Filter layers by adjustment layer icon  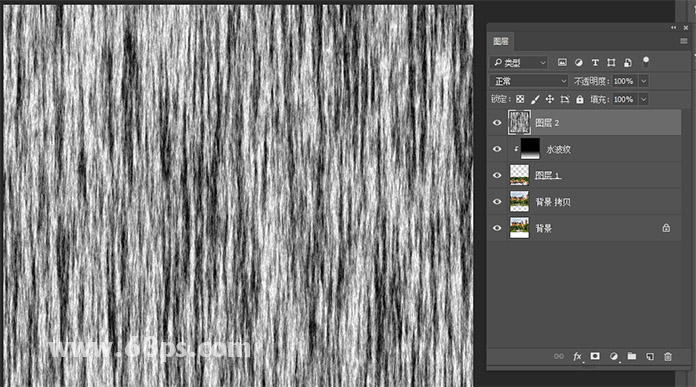579,63
